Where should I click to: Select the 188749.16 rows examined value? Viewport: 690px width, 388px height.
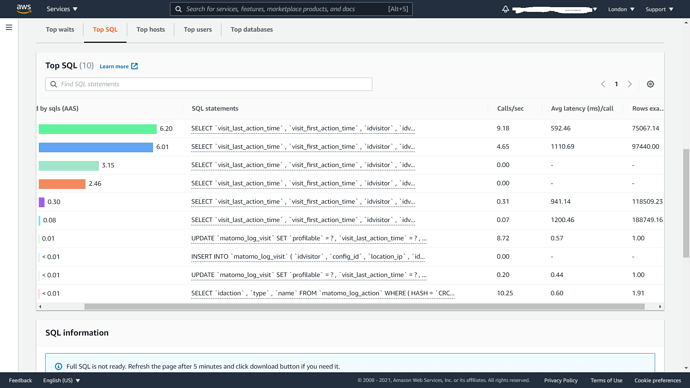pyautogui.click(x=647, y=220)
